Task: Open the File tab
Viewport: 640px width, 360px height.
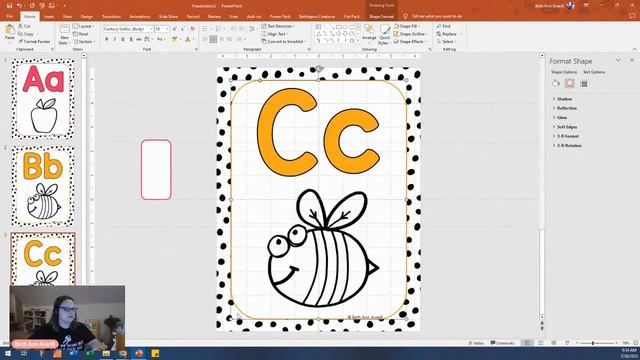Action: click(10, 16)
